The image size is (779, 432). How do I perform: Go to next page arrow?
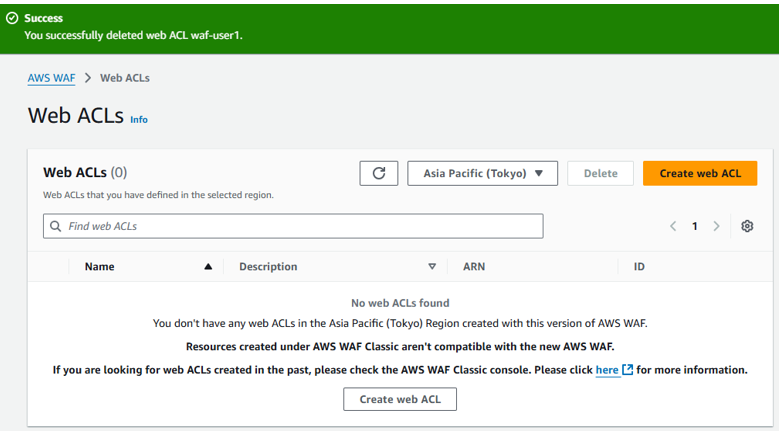point(716,226)
